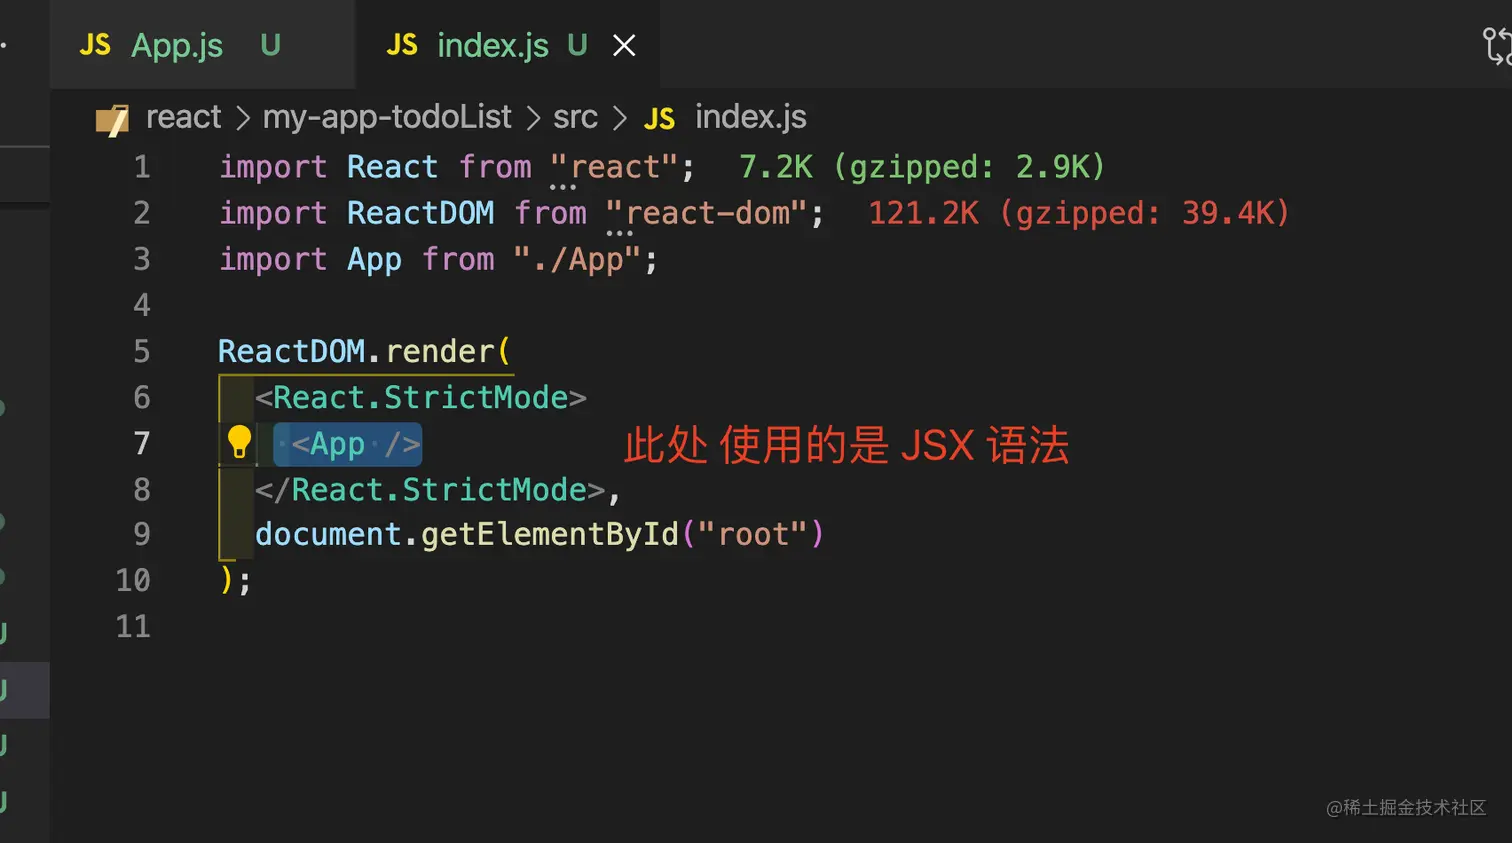
Task: Click the closing React.StrictMode tag
Action: pos(430,490)
